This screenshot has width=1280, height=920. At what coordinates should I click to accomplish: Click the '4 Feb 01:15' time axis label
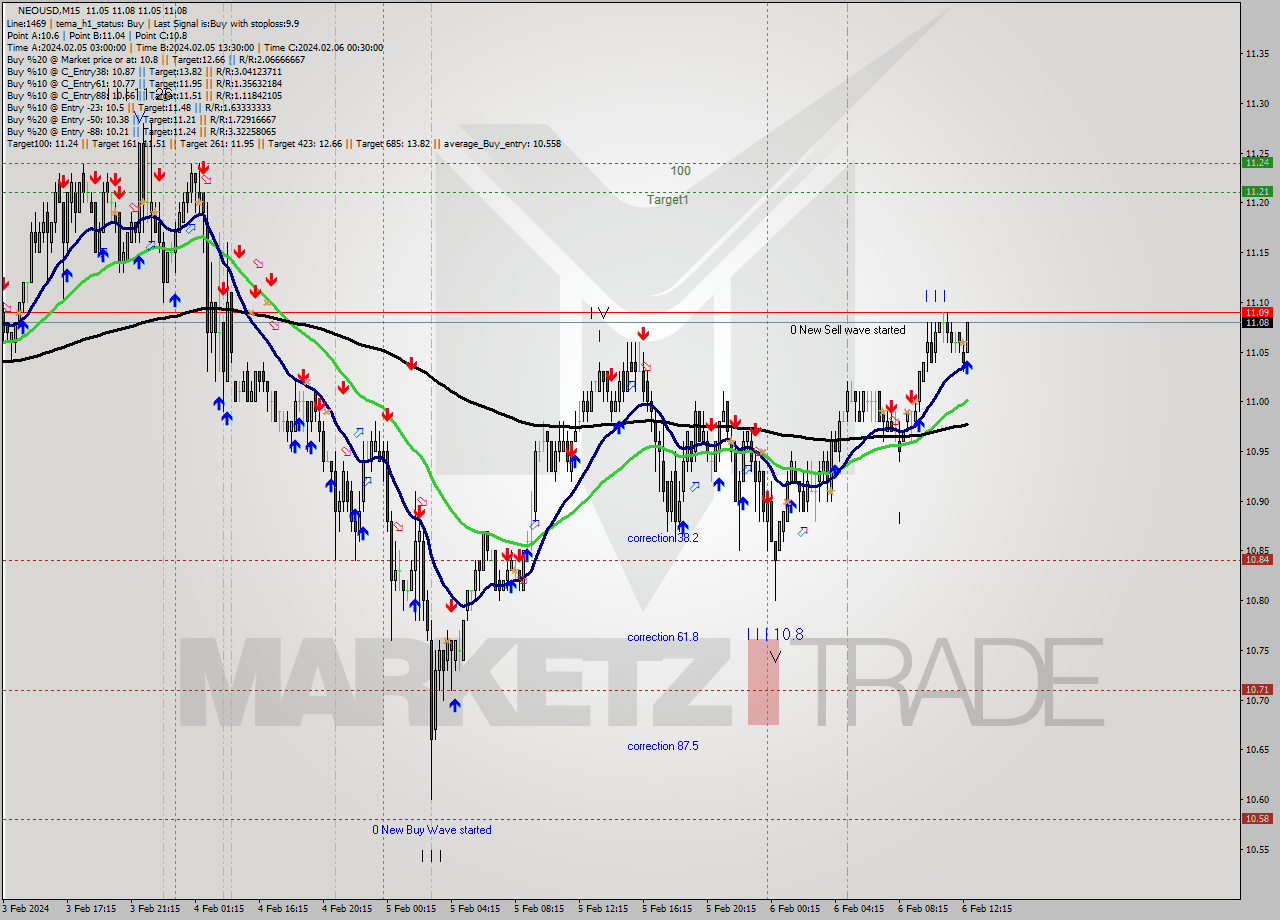218,909
